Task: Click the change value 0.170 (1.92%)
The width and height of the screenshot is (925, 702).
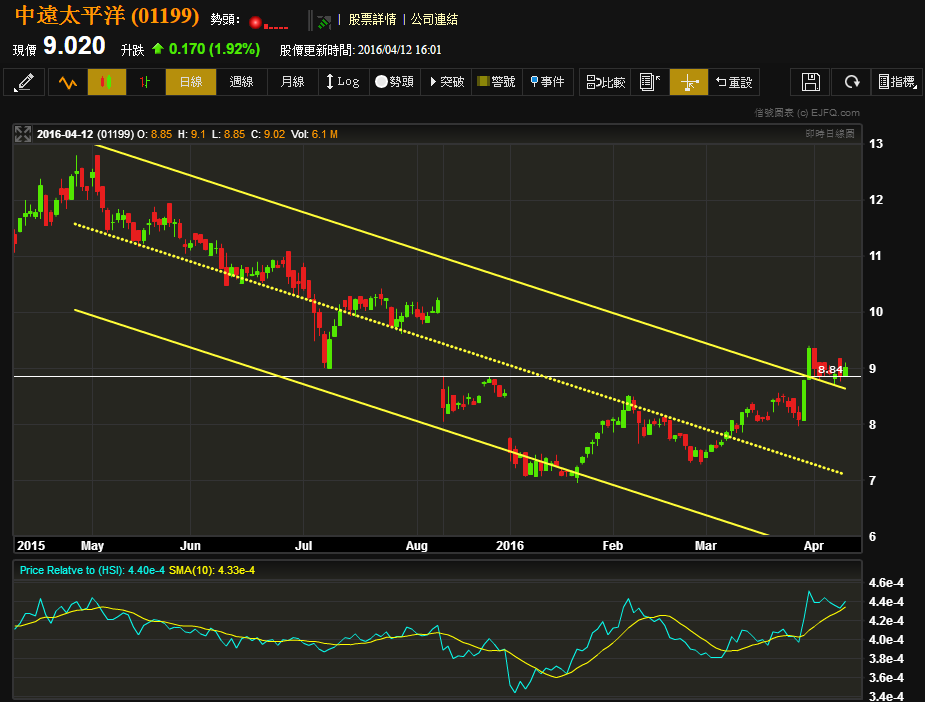Action: tap(214, 49)
